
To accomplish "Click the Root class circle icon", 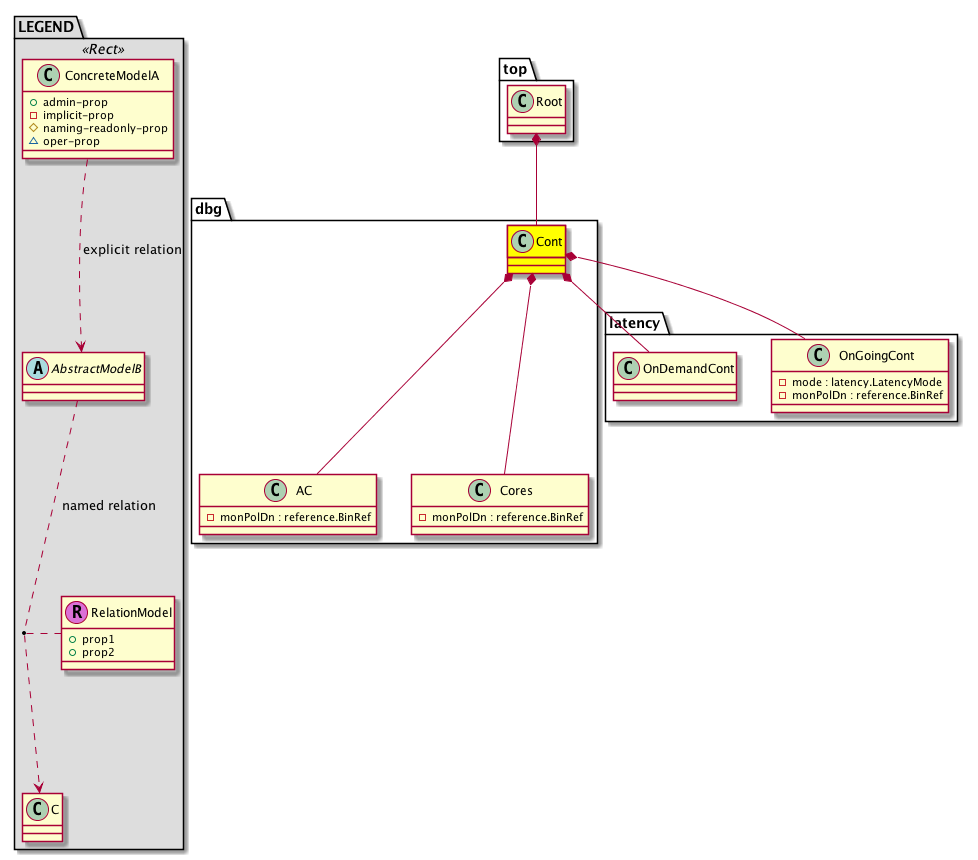I will (521, 100).
